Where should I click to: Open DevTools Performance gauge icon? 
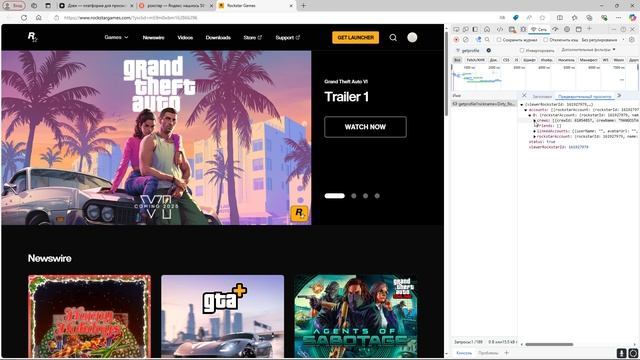tap(556, 29)
